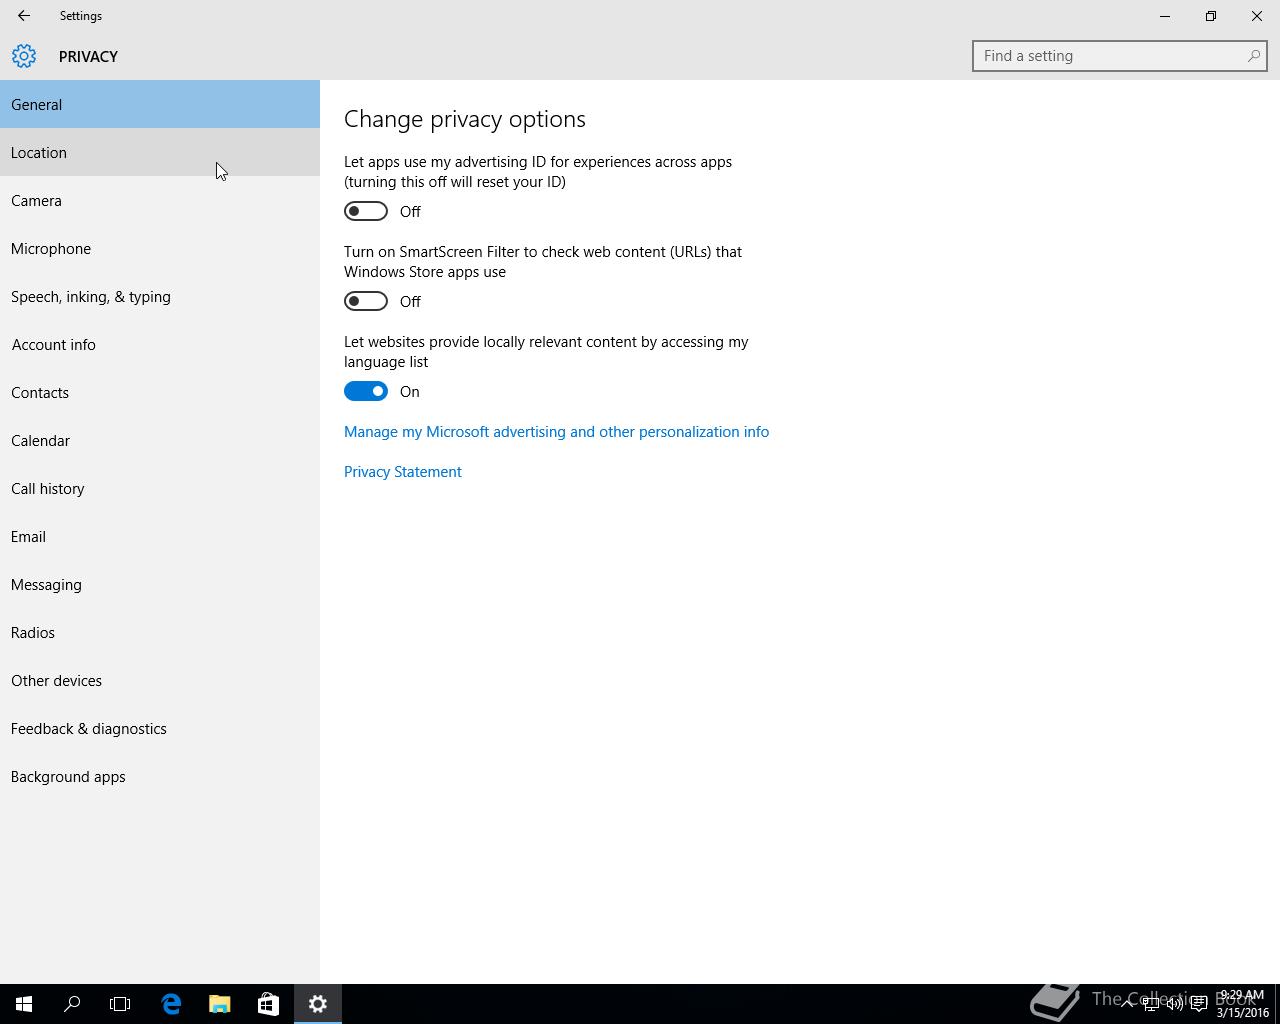The height and width of the screenshot is (1024, 1280).
Task: Open Radios privacy settings
Action: tap(160, 632)
